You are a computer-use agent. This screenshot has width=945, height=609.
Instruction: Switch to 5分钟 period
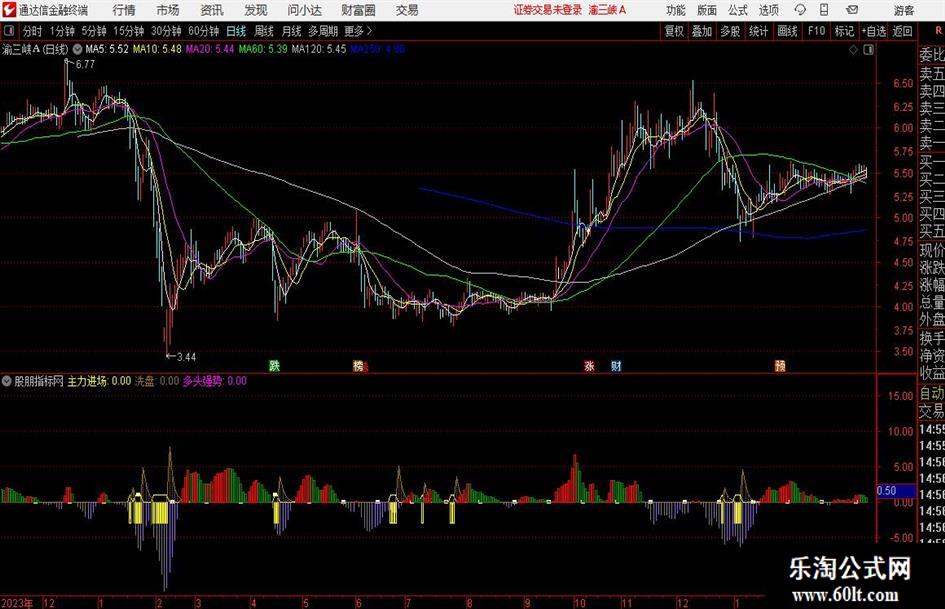pyautogui.click(x=94, y=31)
